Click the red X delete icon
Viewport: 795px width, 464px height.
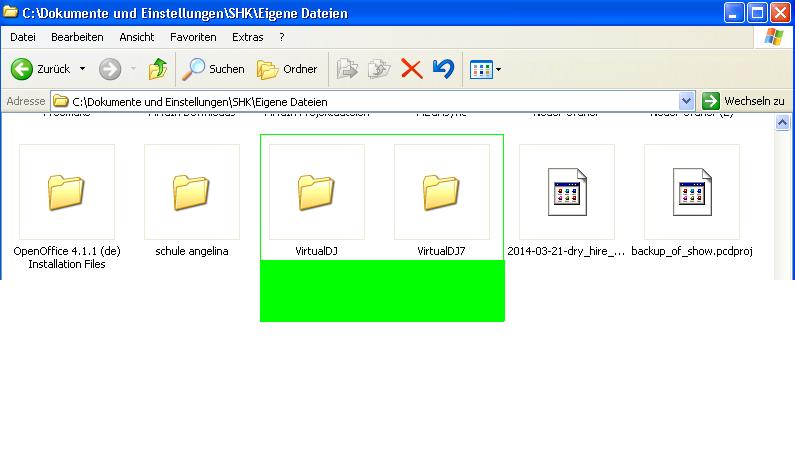click(411, 69)
